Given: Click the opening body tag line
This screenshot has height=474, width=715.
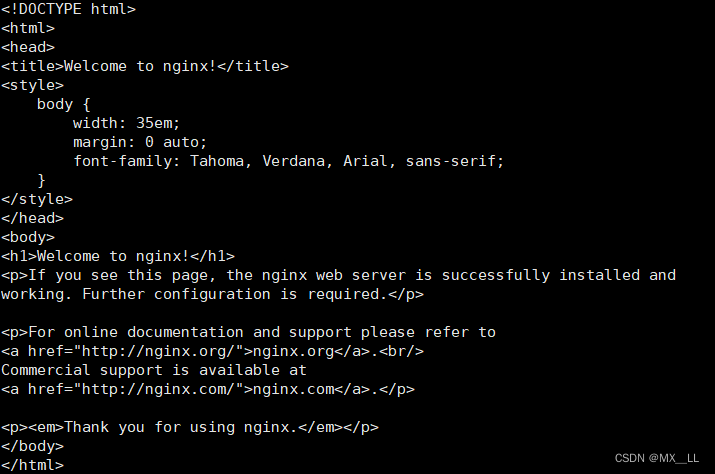Looking at the screenshot, I should point(28,237).
